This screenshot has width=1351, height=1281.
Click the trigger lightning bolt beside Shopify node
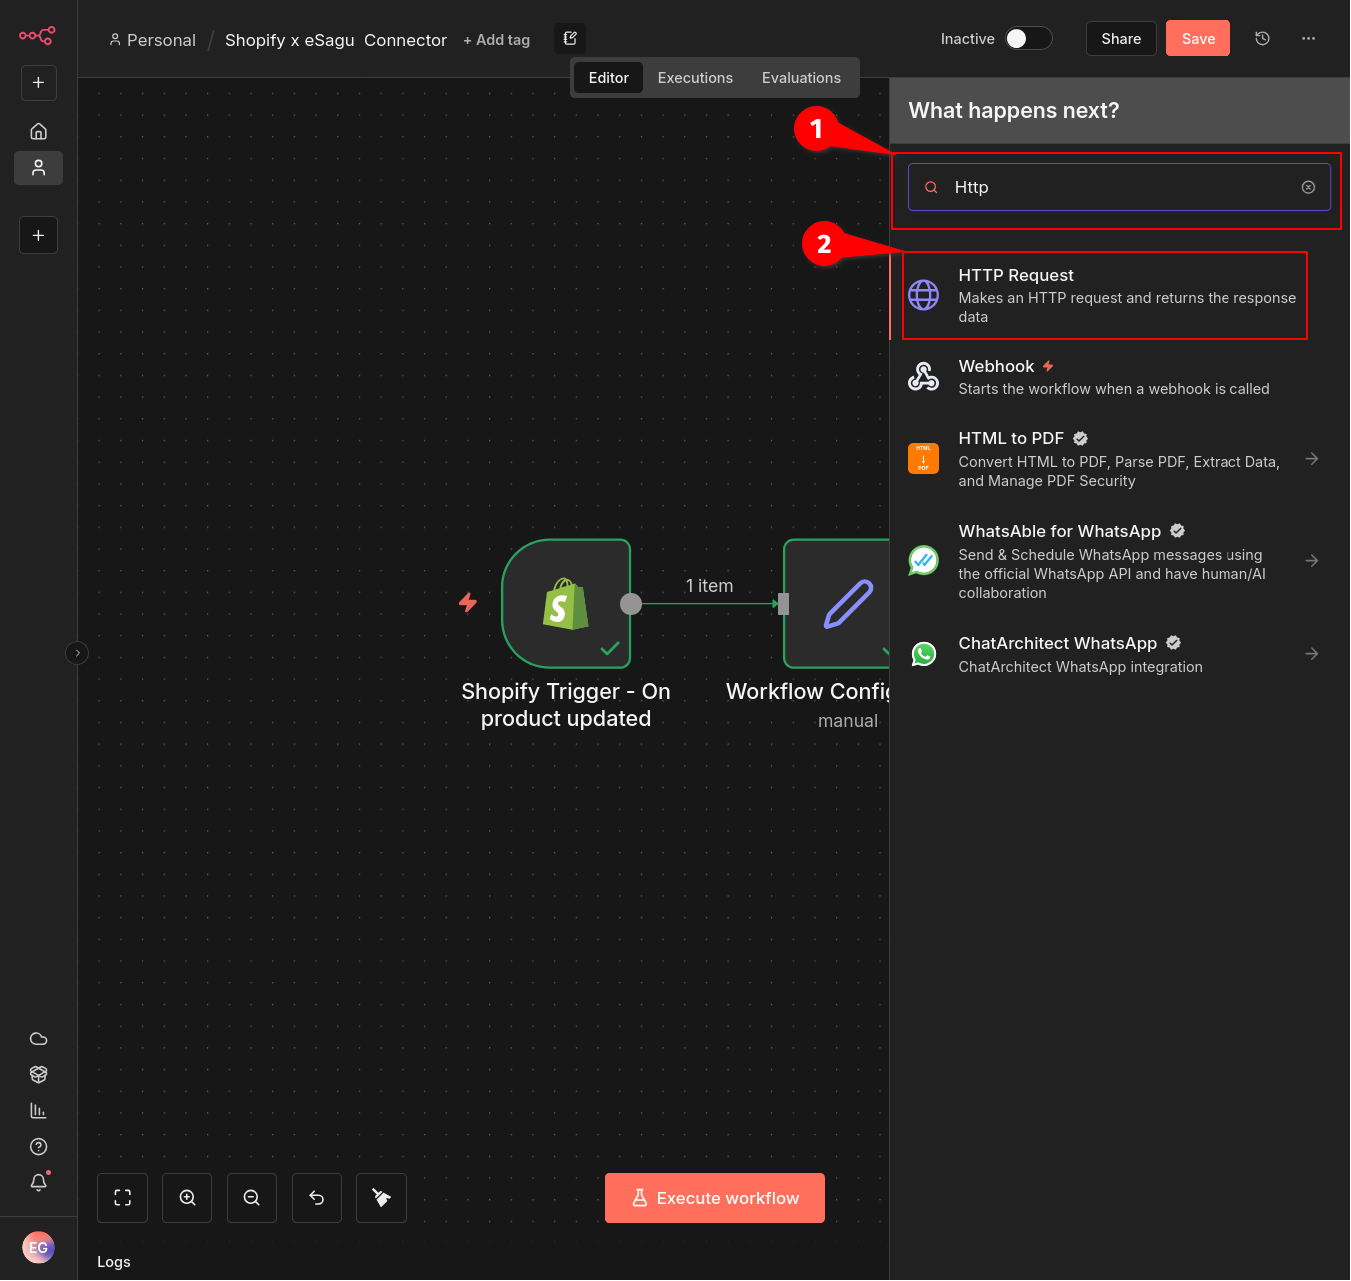point(468,602)
